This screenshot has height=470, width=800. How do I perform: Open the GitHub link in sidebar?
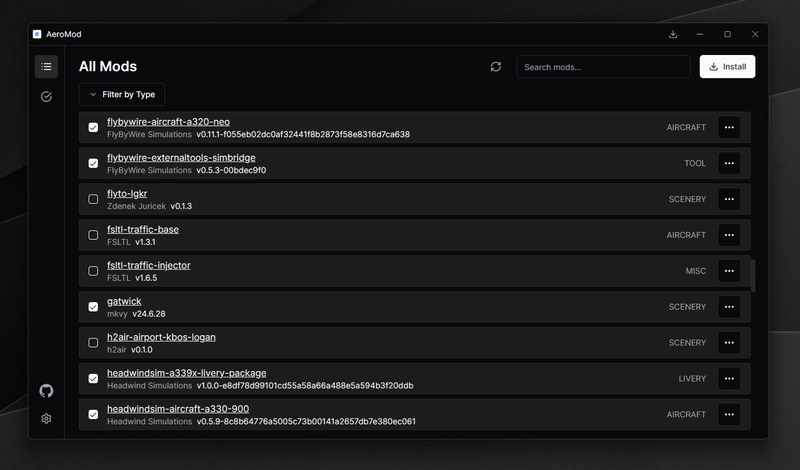coord(46,390)
